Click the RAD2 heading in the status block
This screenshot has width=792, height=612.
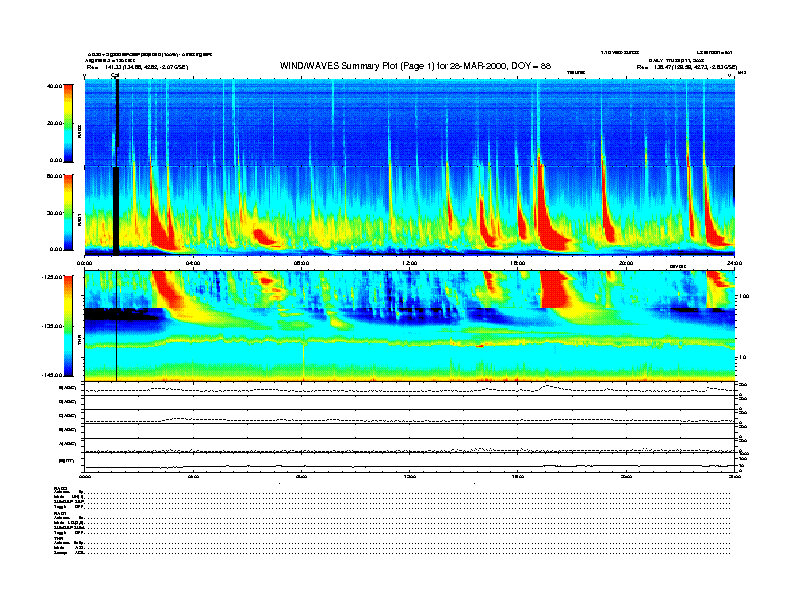point(61,488)
